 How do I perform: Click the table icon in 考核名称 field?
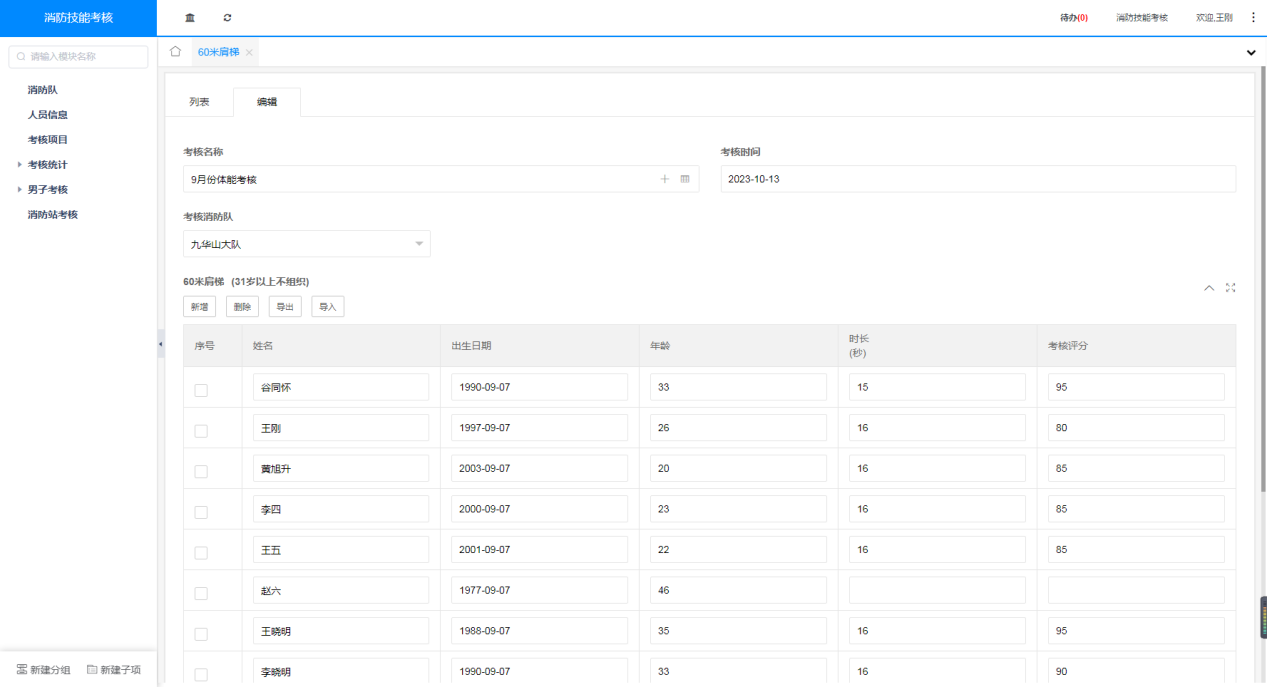(685, 179)
